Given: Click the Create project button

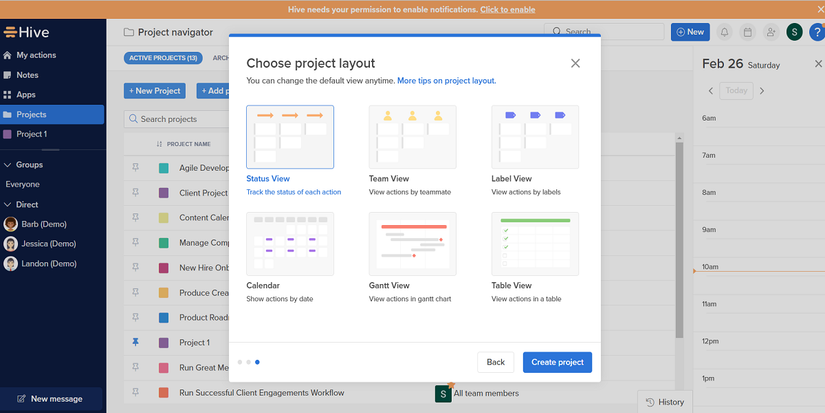Looking at the screenshot, I should click(557, 362).
